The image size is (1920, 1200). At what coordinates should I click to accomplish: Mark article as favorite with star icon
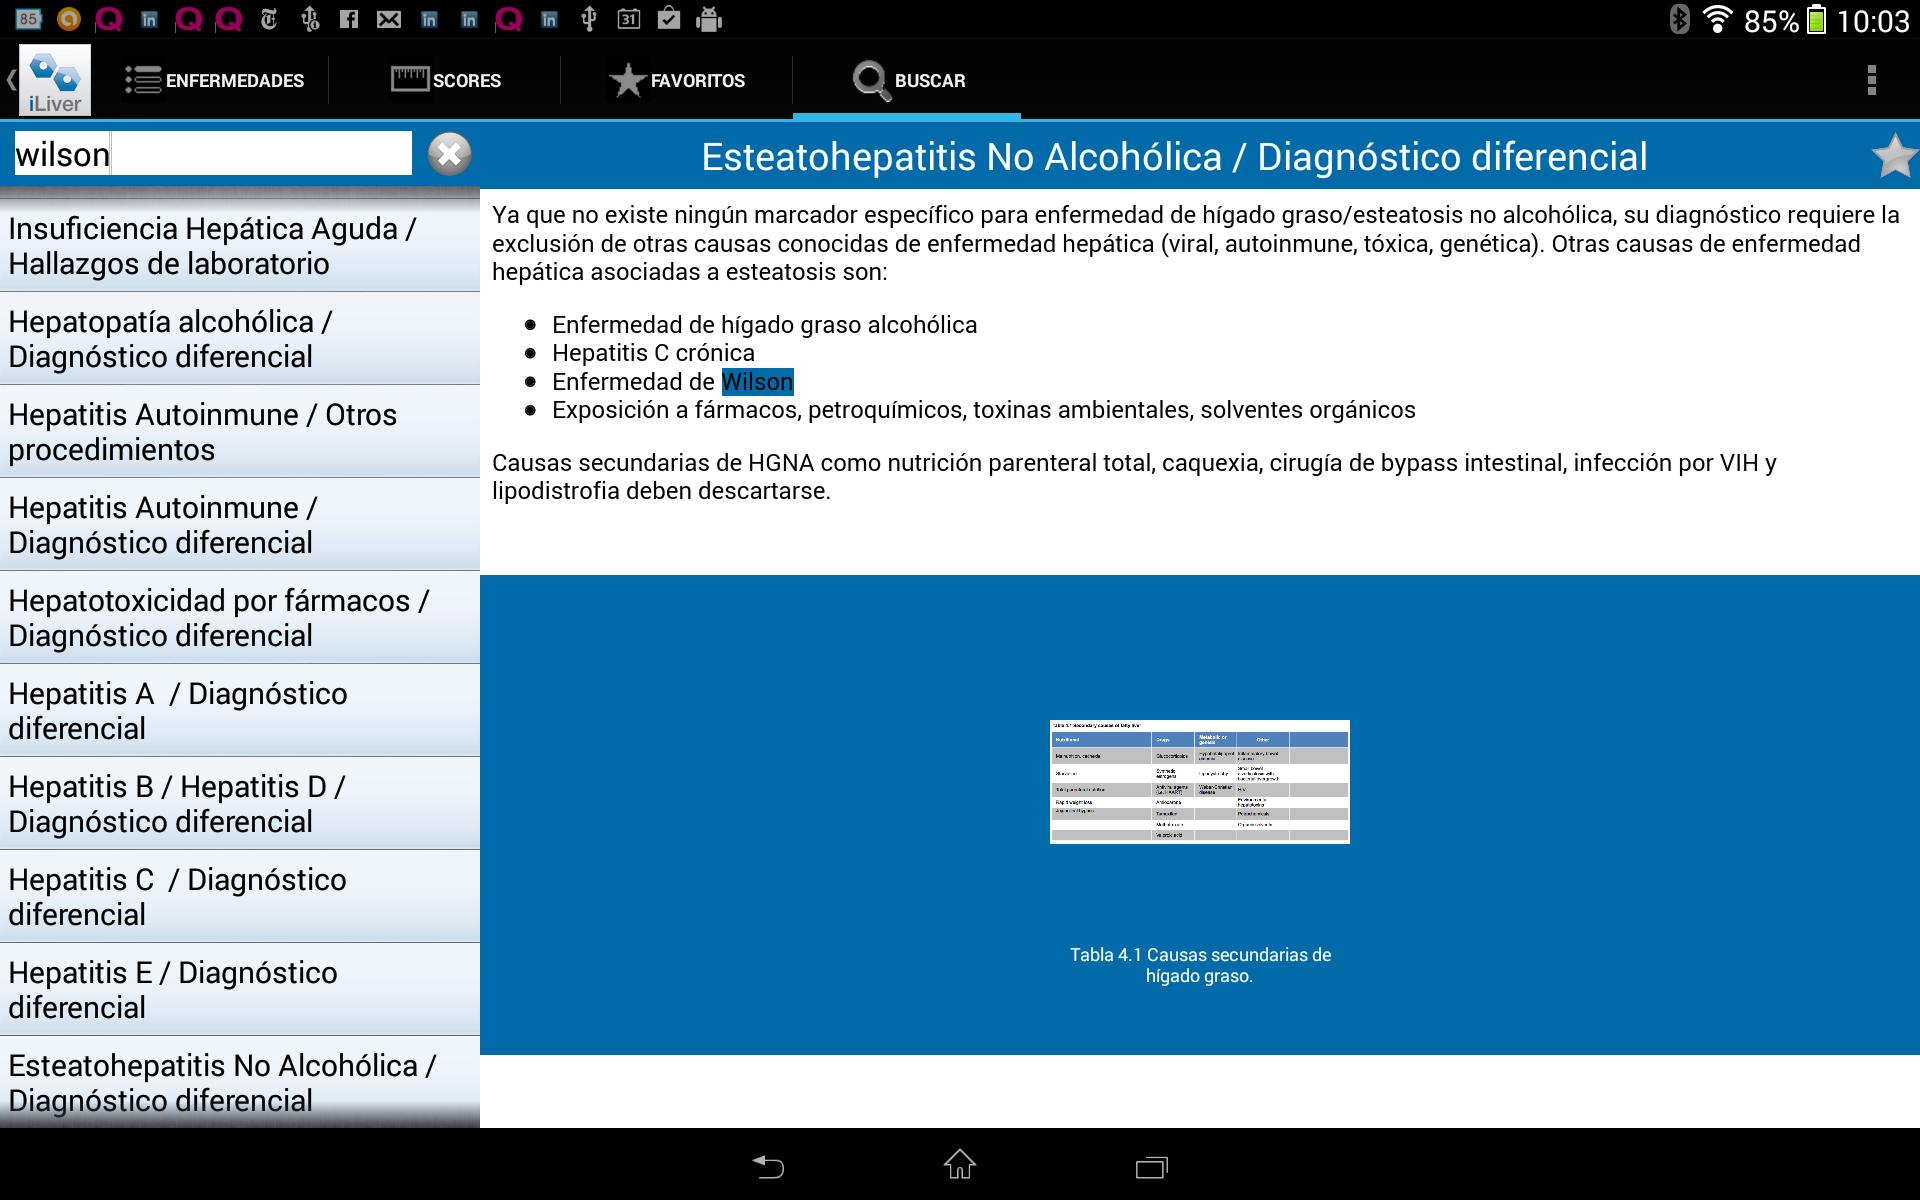pyautogui.click(x=1893, y=157)
